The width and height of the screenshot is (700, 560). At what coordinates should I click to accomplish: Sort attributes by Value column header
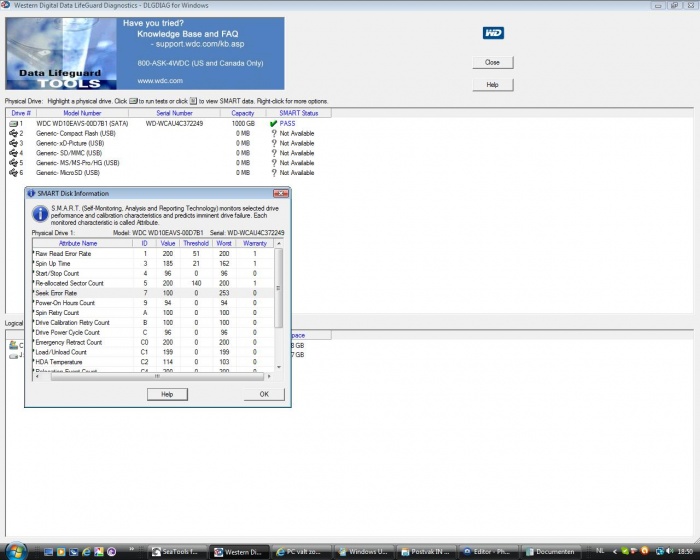[168, 243]
